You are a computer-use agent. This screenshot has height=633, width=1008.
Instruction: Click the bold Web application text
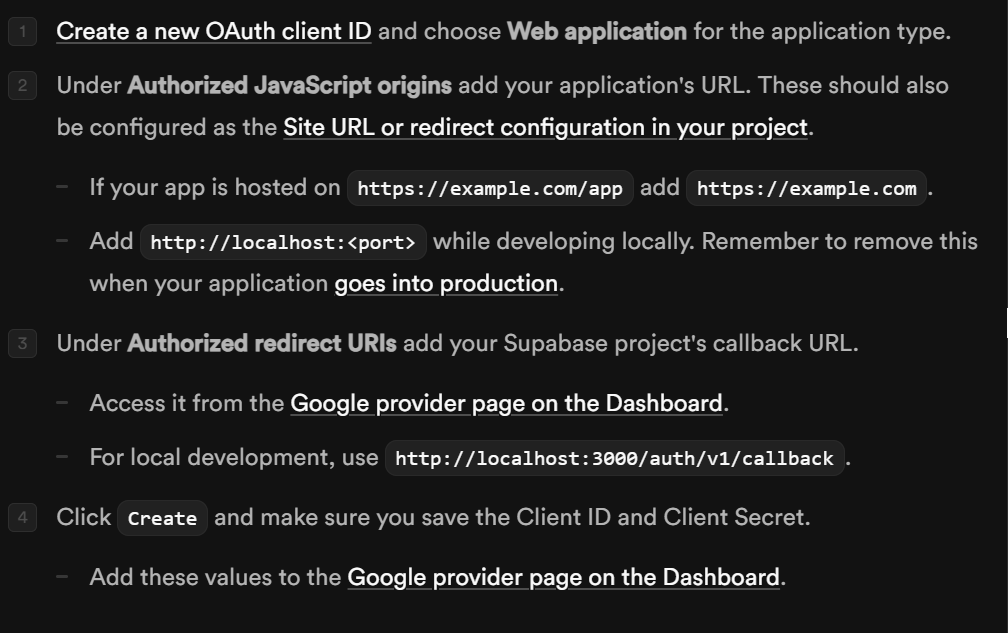pos(597,31)
